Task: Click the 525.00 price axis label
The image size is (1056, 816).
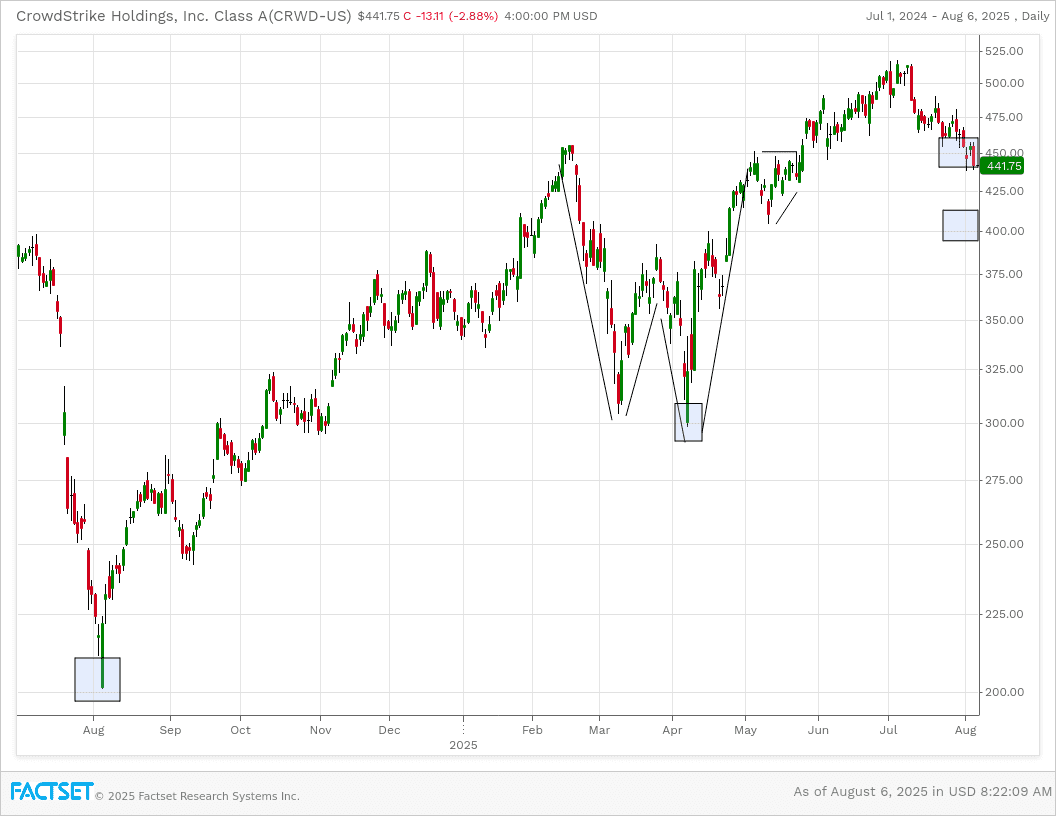Action: pos(1003,51)
